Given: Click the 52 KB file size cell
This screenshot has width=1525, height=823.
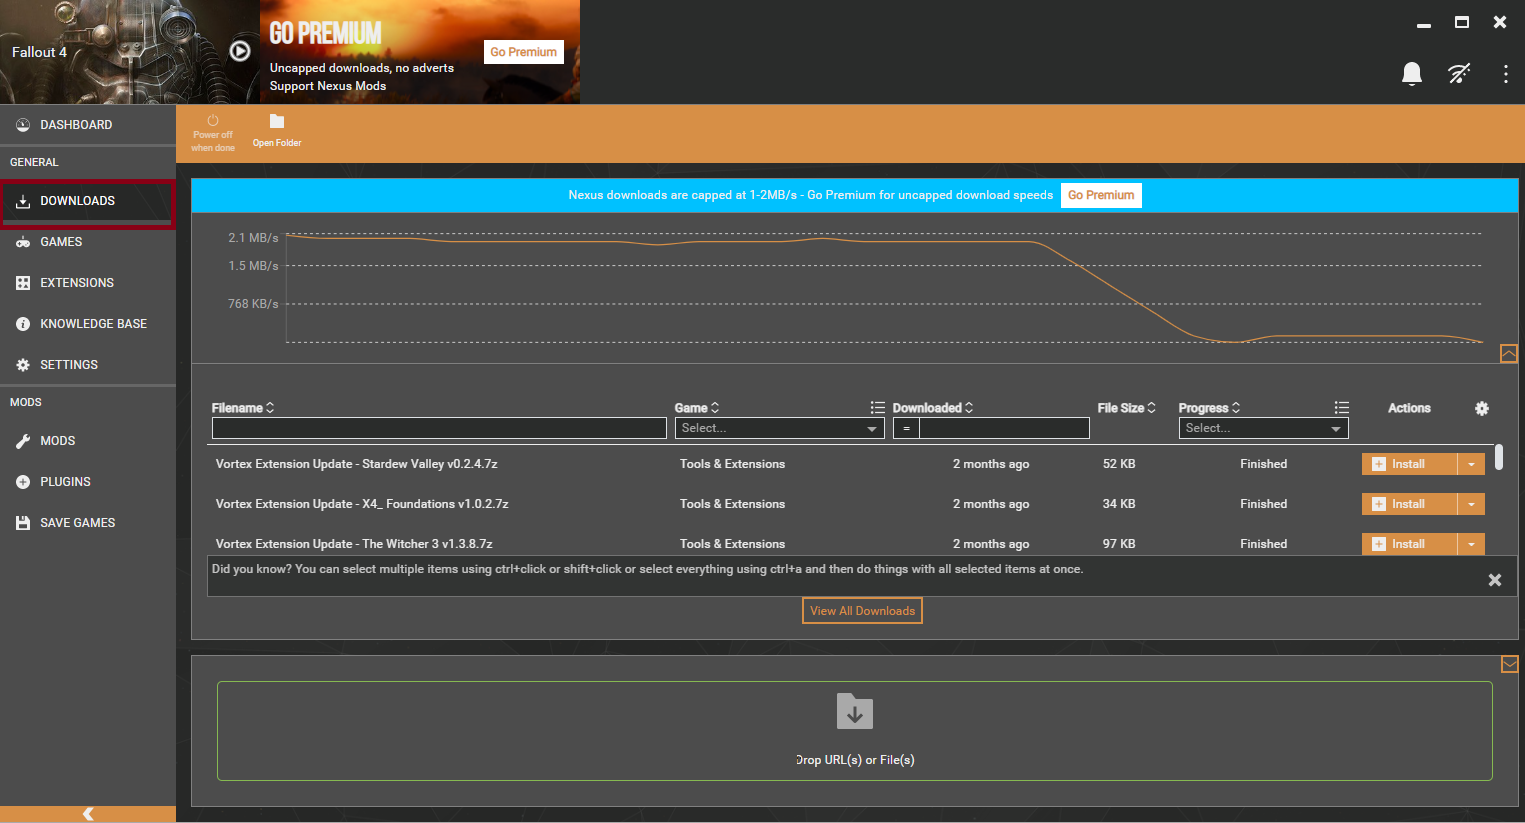Looking at the screenshot, I should [1119, 464].
